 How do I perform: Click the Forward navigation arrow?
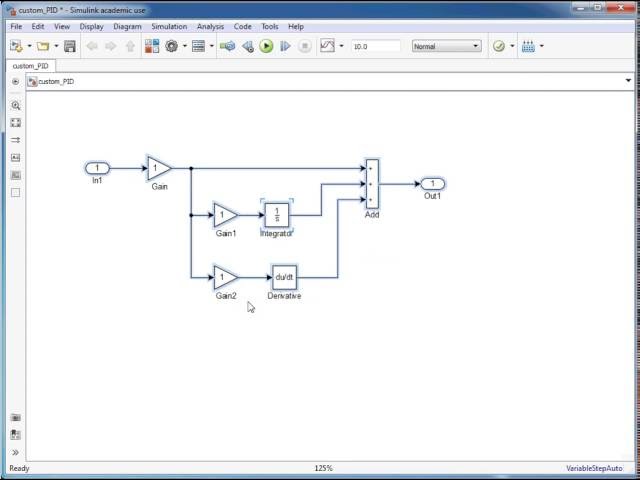pyautogui.click(x=111, y=46)
